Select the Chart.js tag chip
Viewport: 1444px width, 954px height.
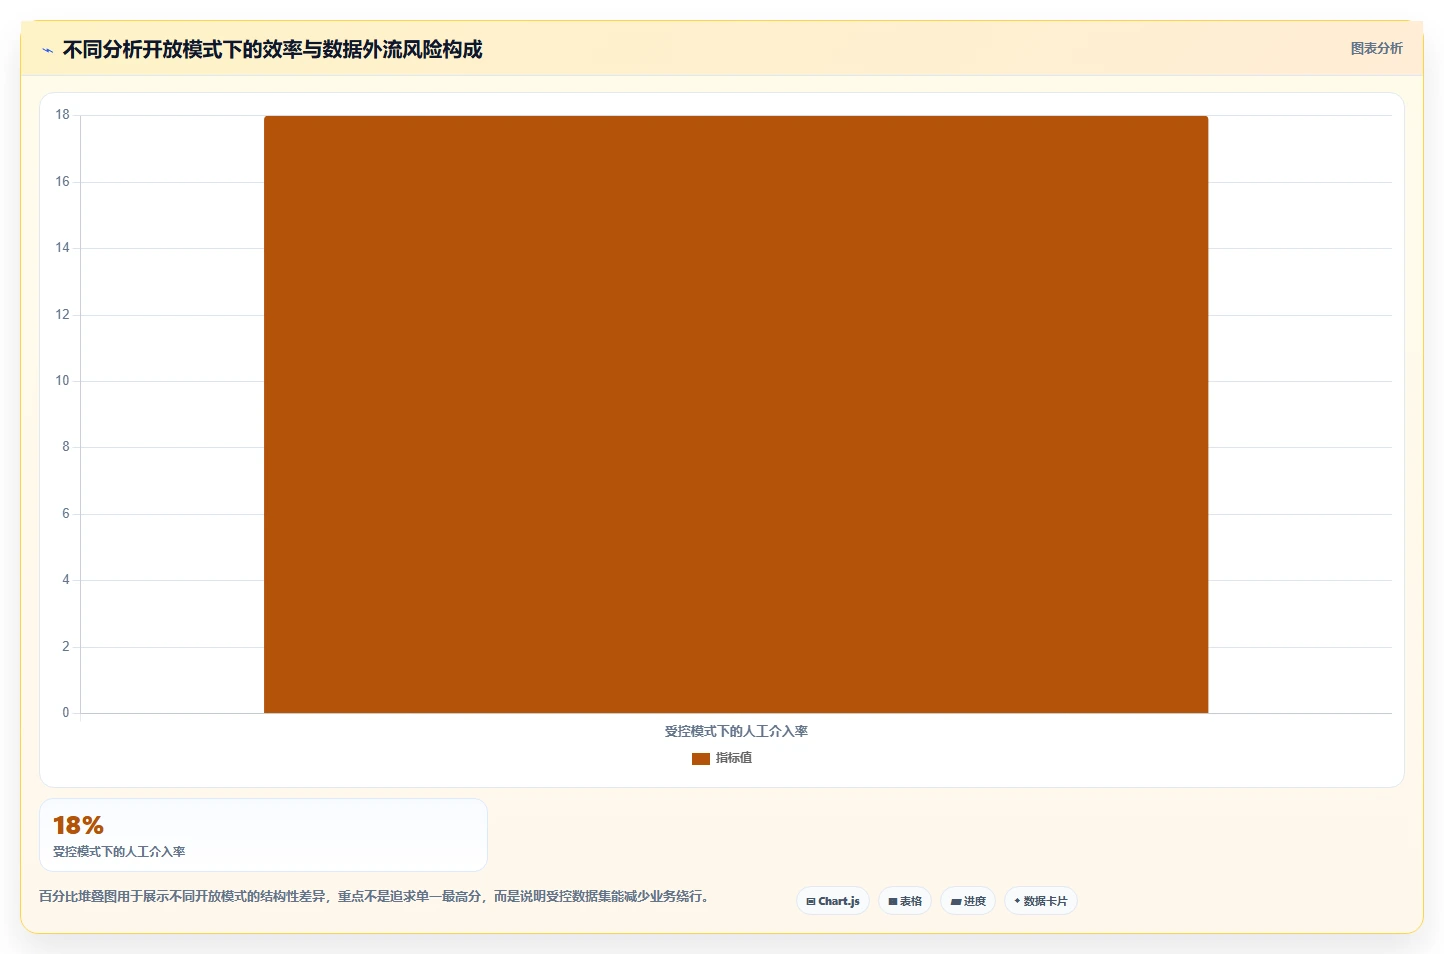[x=833, y=901]
